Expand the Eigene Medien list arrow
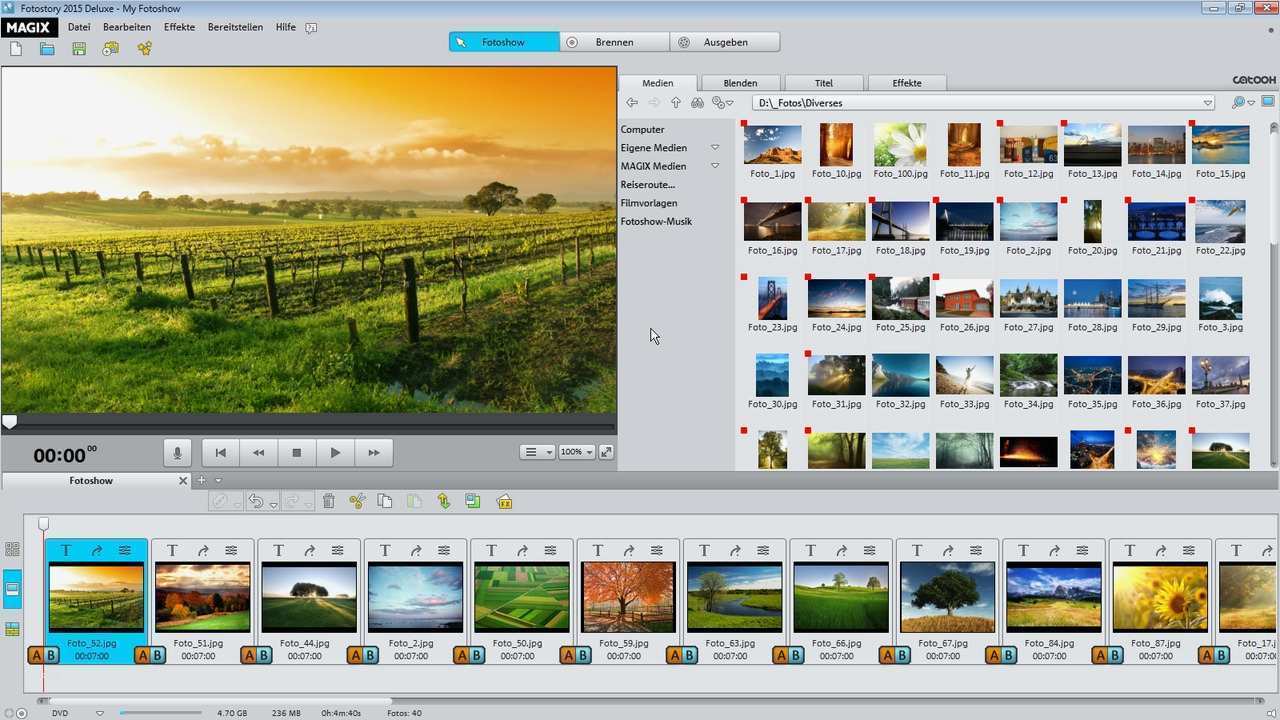 coord(715,148)
